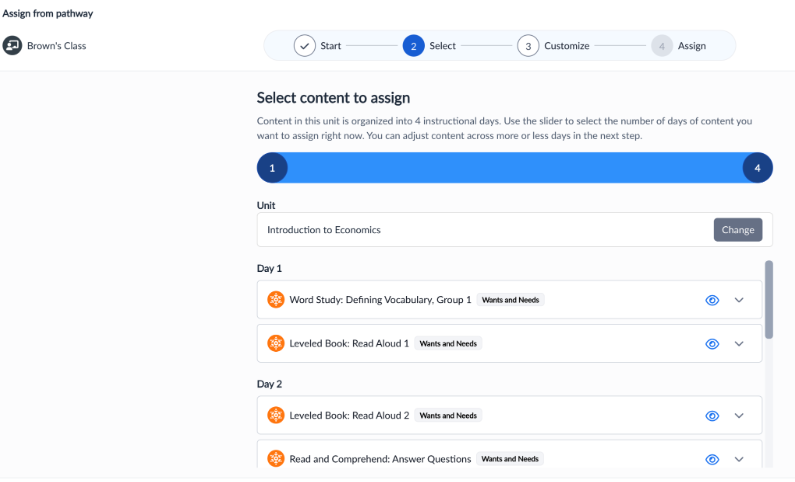
Task: Click the content list vertical scrollbar
Action: (x=768, y=300)
